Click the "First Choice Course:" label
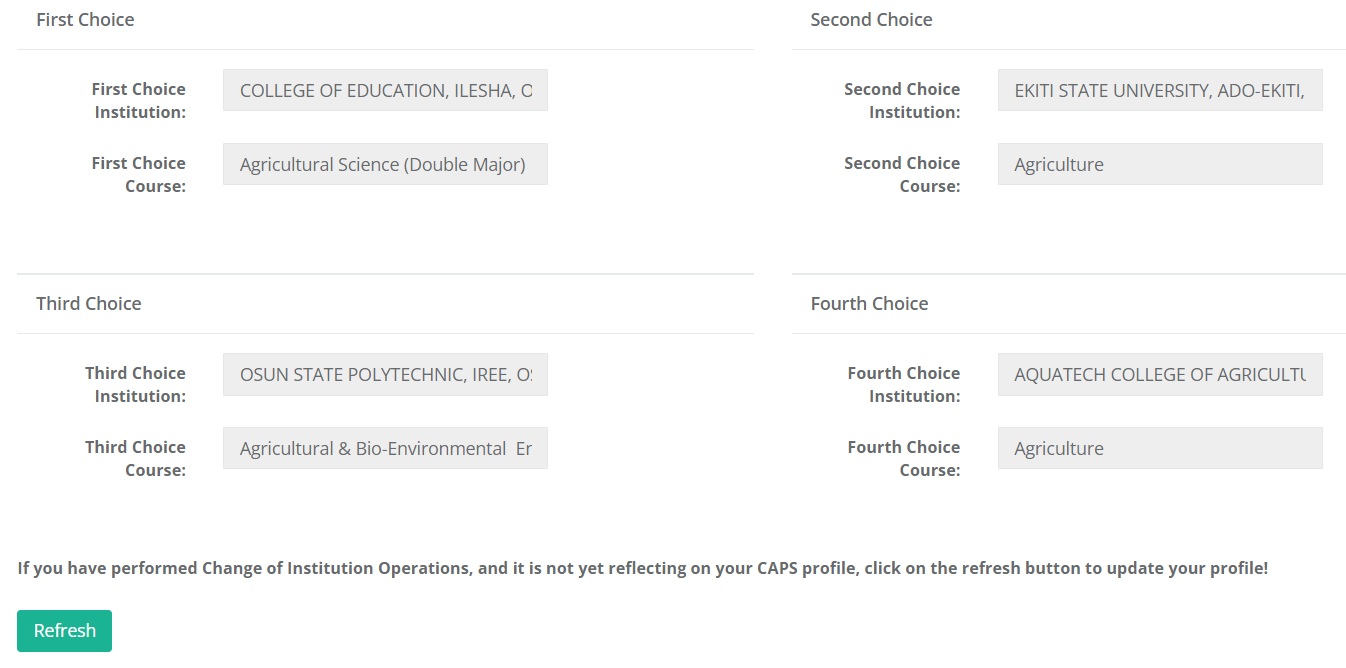1346x668 pixels. [139, 175]
